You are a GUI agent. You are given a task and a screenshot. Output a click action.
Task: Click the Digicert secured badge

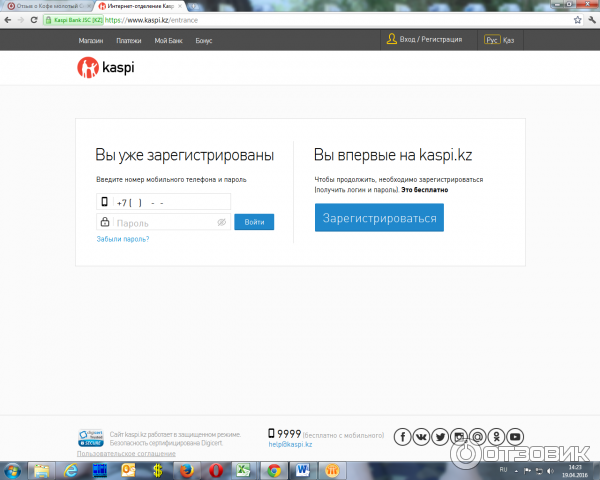[x=91, y=437]
